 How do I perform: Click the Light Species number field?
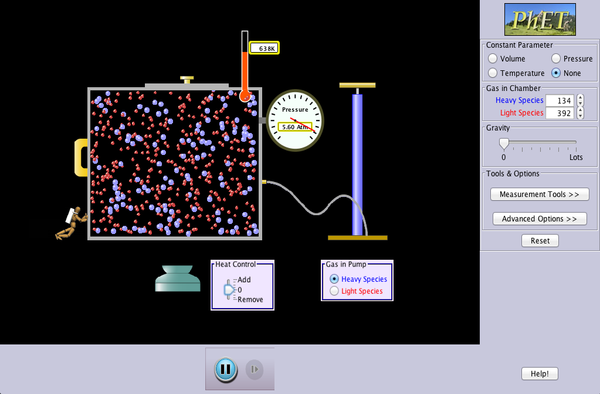560,113
